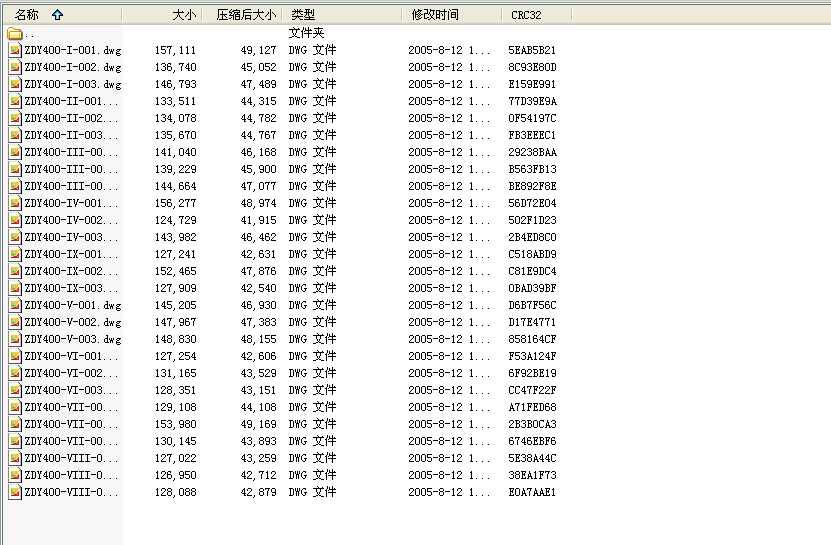The height and width of the screenshot is (545, 831).
Task: Select CRC value E0A7AAE1
Action: [x=532, y=492]
